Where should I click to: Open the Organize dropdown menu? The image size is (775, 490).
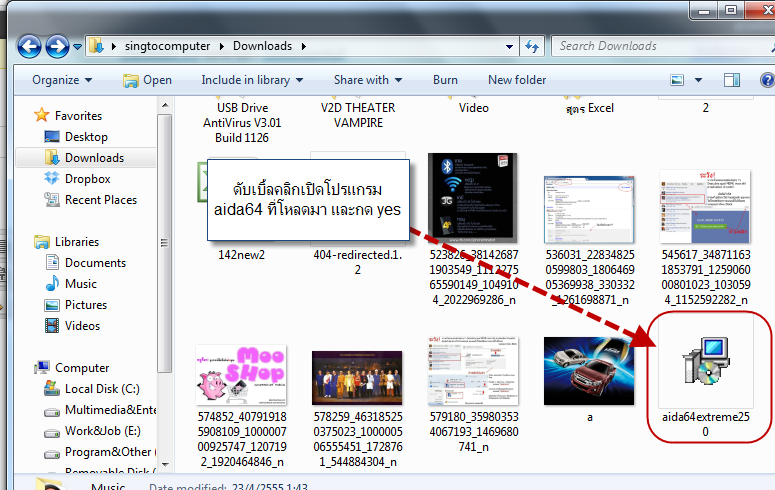(61, 80)
